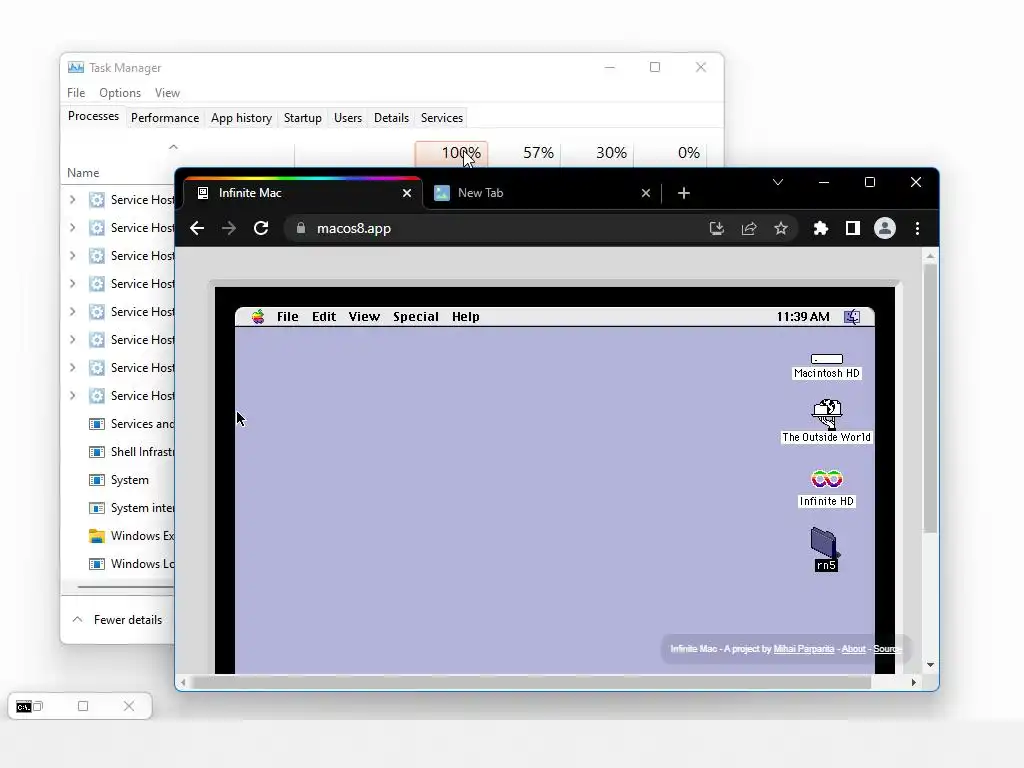Click the site lock icon

tap(300, 228)
